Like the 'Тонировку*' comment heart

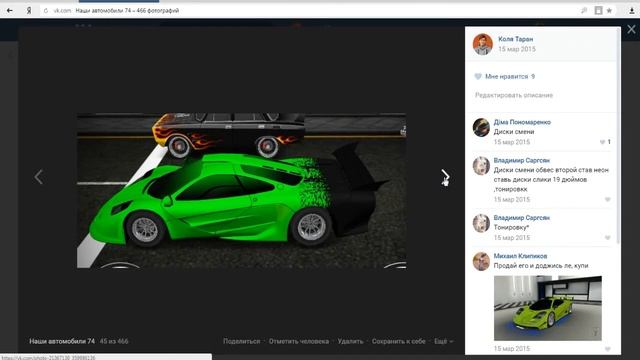[x=607, y=238]
